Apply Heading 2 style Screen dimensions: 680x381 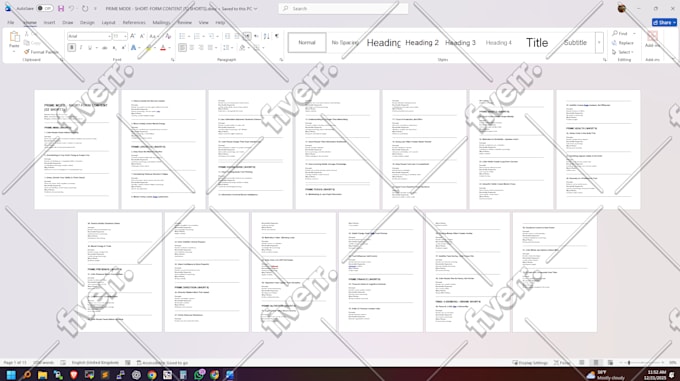click(422, 42)
